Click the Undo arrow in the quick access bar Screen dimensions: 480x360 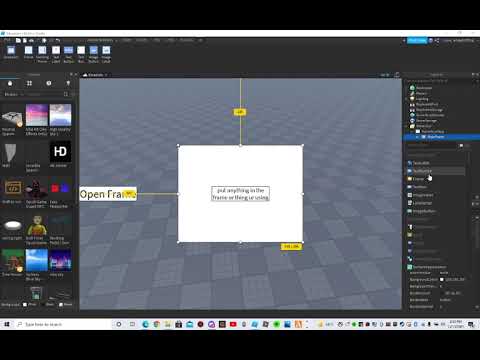click(x=58, y=40)
